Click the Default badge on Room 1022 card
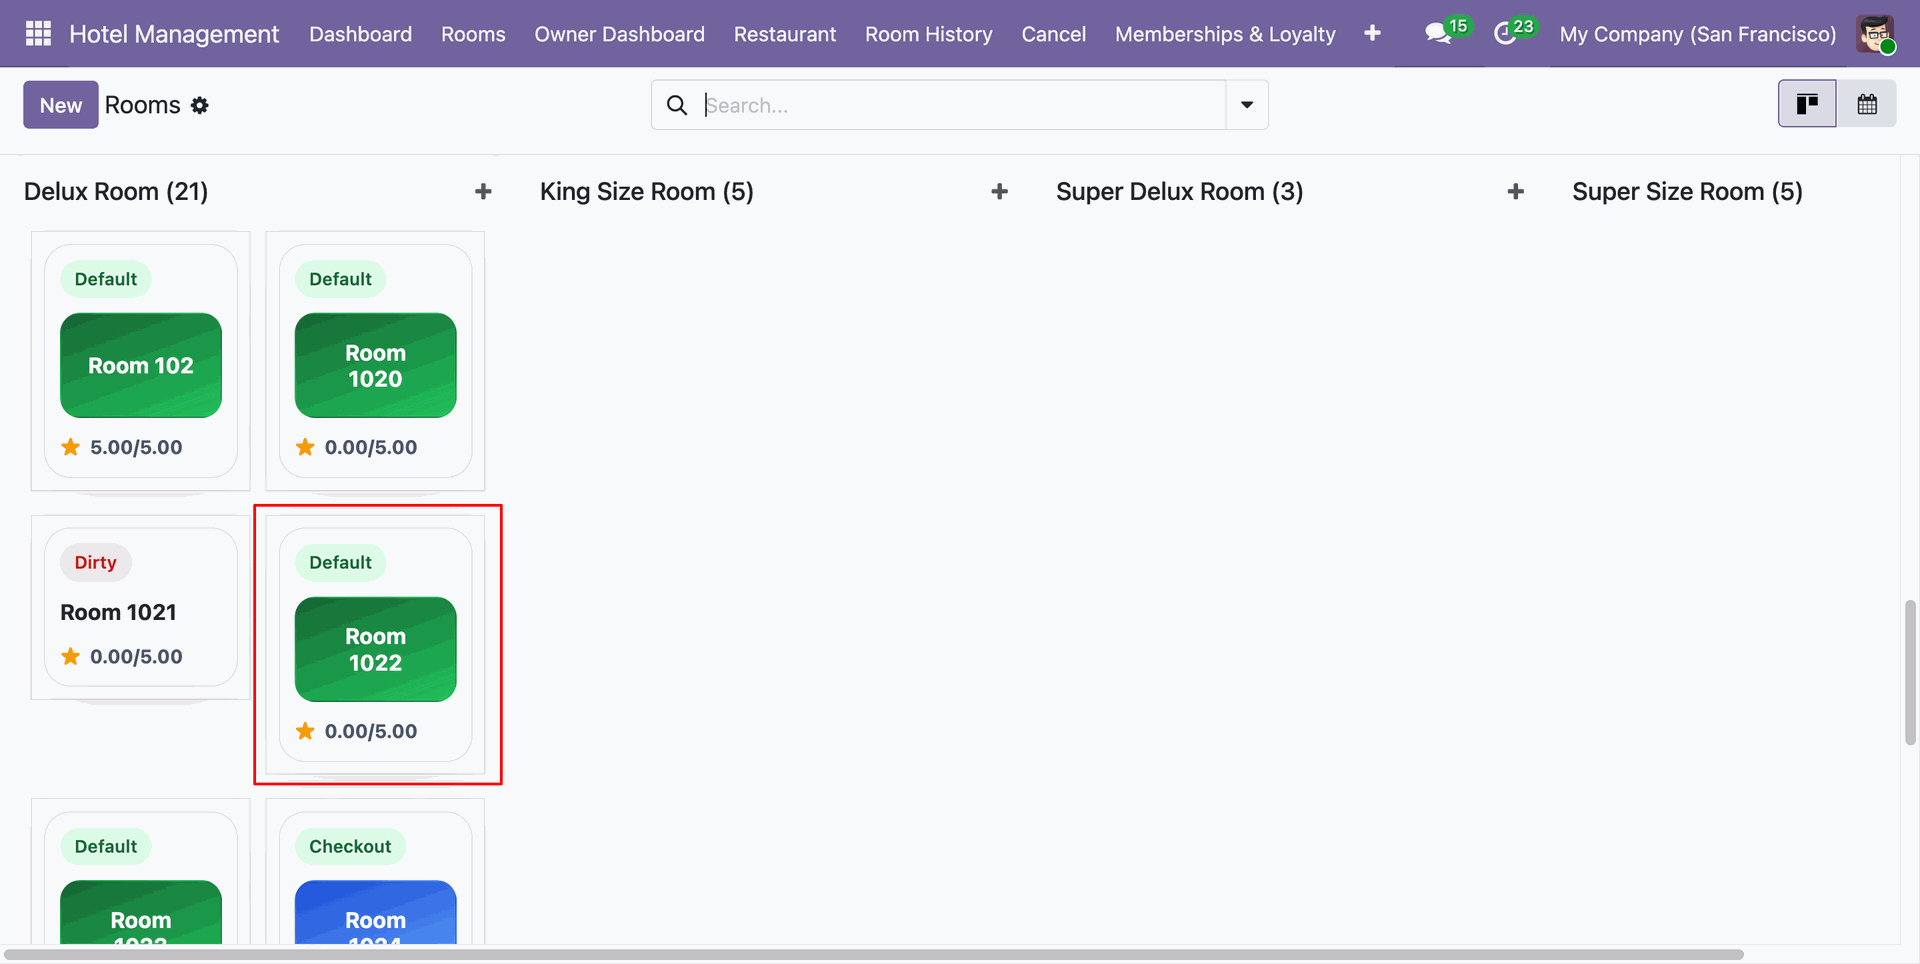 point(340,562)
